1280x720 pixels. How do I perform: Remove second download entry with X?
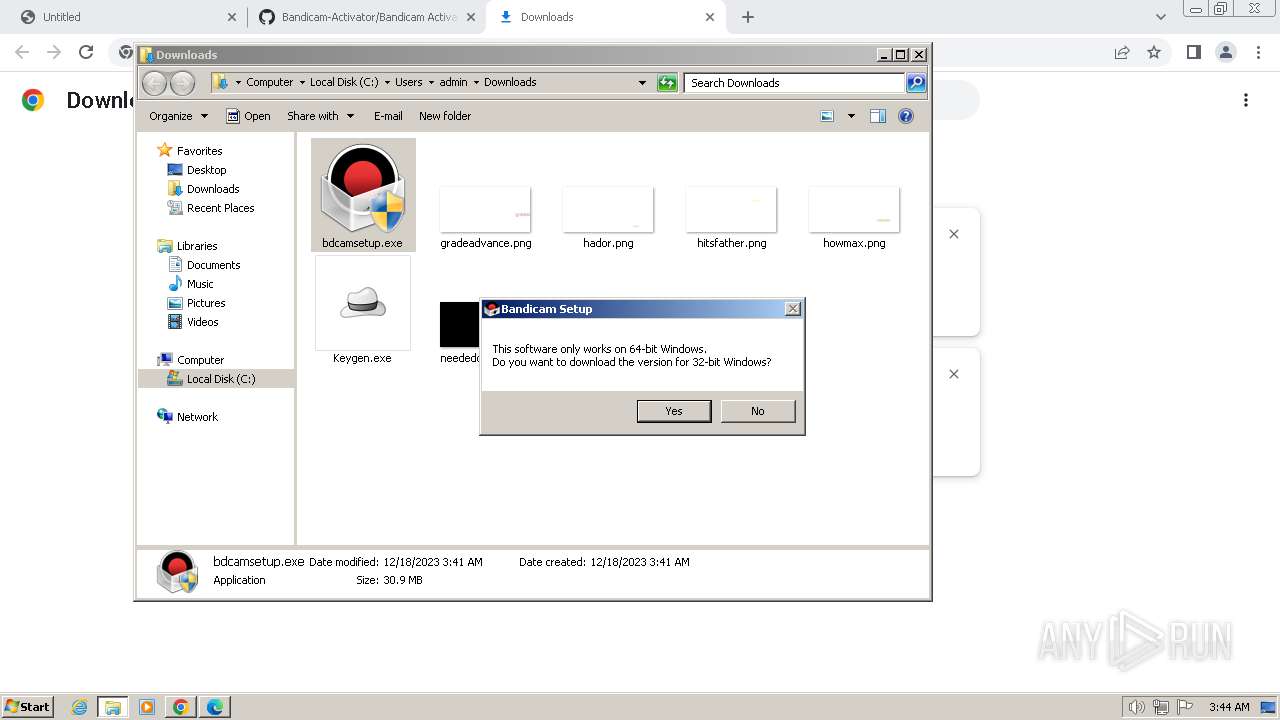point(954,374)
